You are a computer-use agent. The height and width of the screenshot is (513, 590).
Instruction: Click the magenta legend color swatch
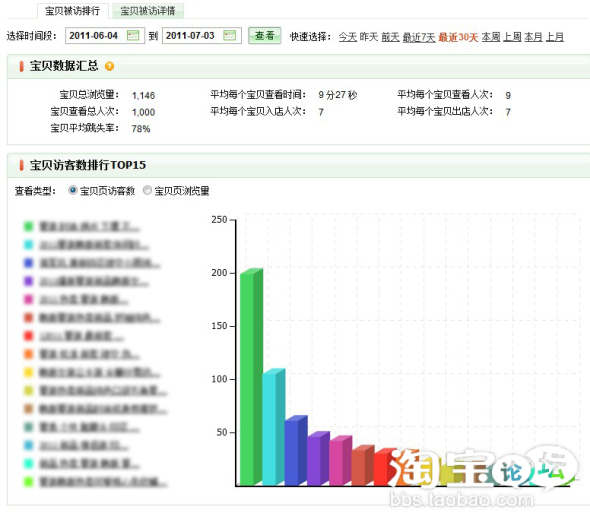(x=29, y=299)
